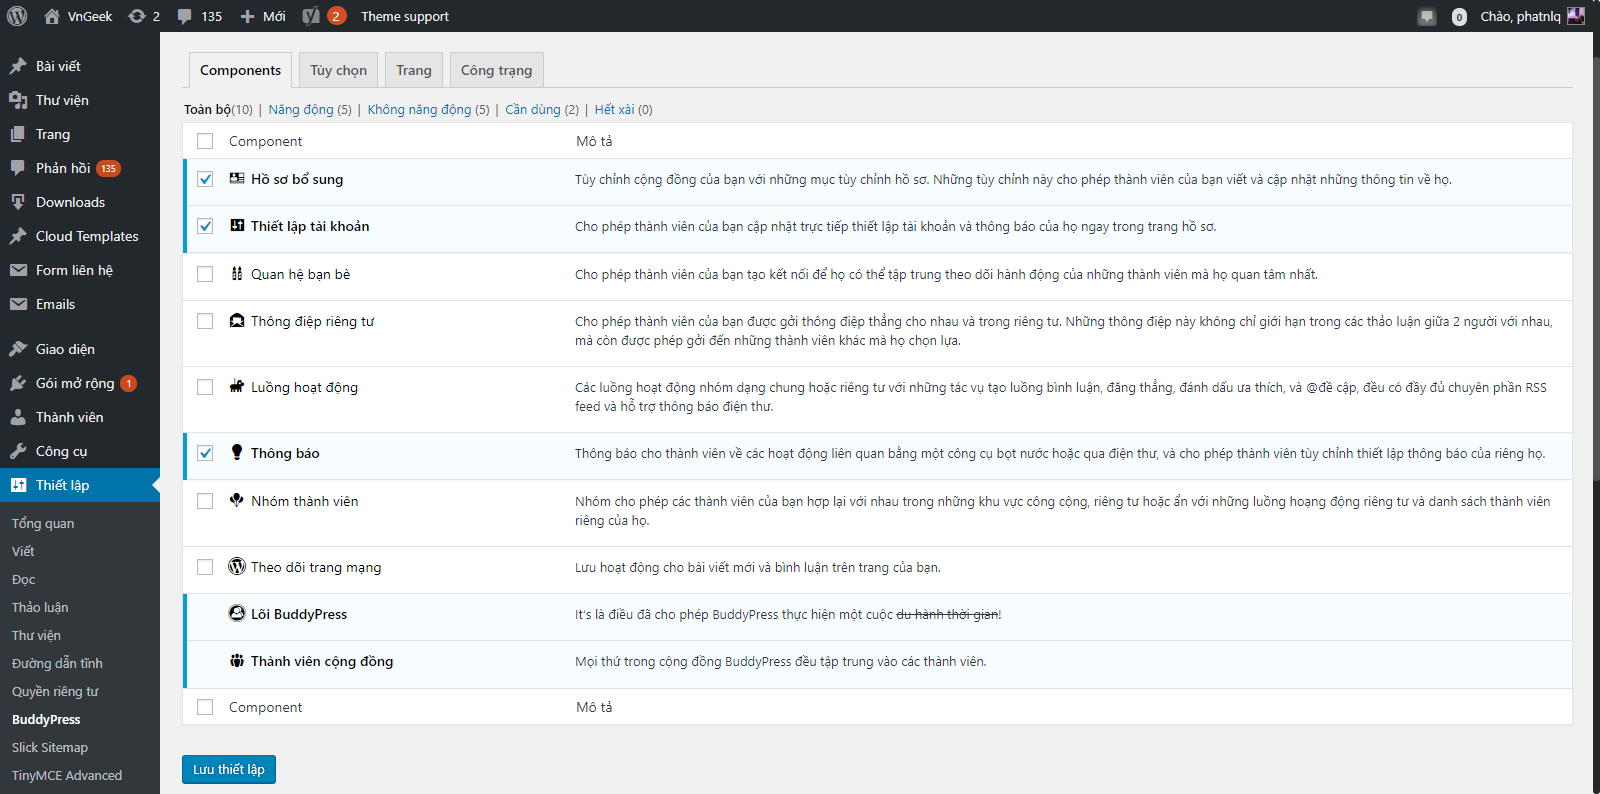Screen dimensions: 1600x794
Task: Click Công cụ wrench icon
Action: [18, 451]
